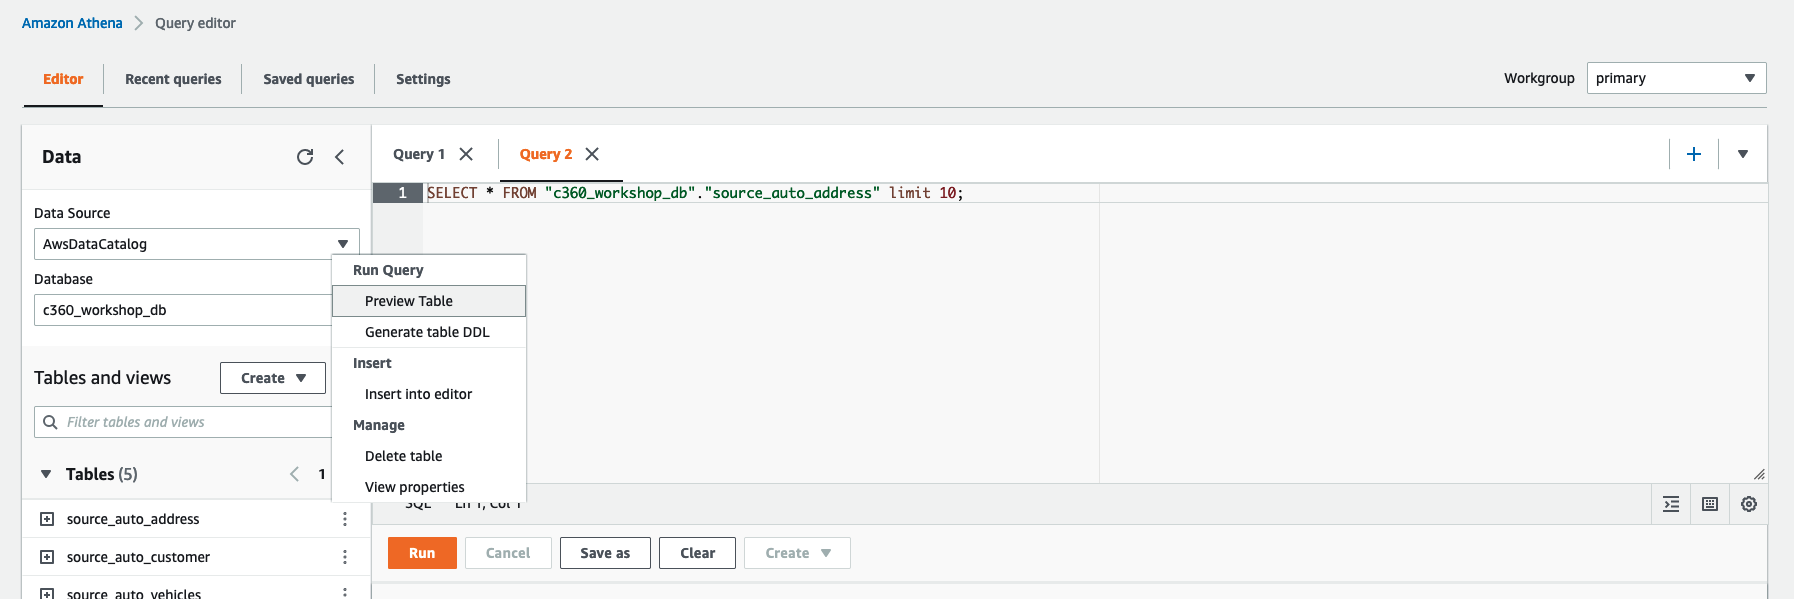Screen dimensions: 1794x599
Task: Close the Query 2 tab
Action: pos(592,154)
